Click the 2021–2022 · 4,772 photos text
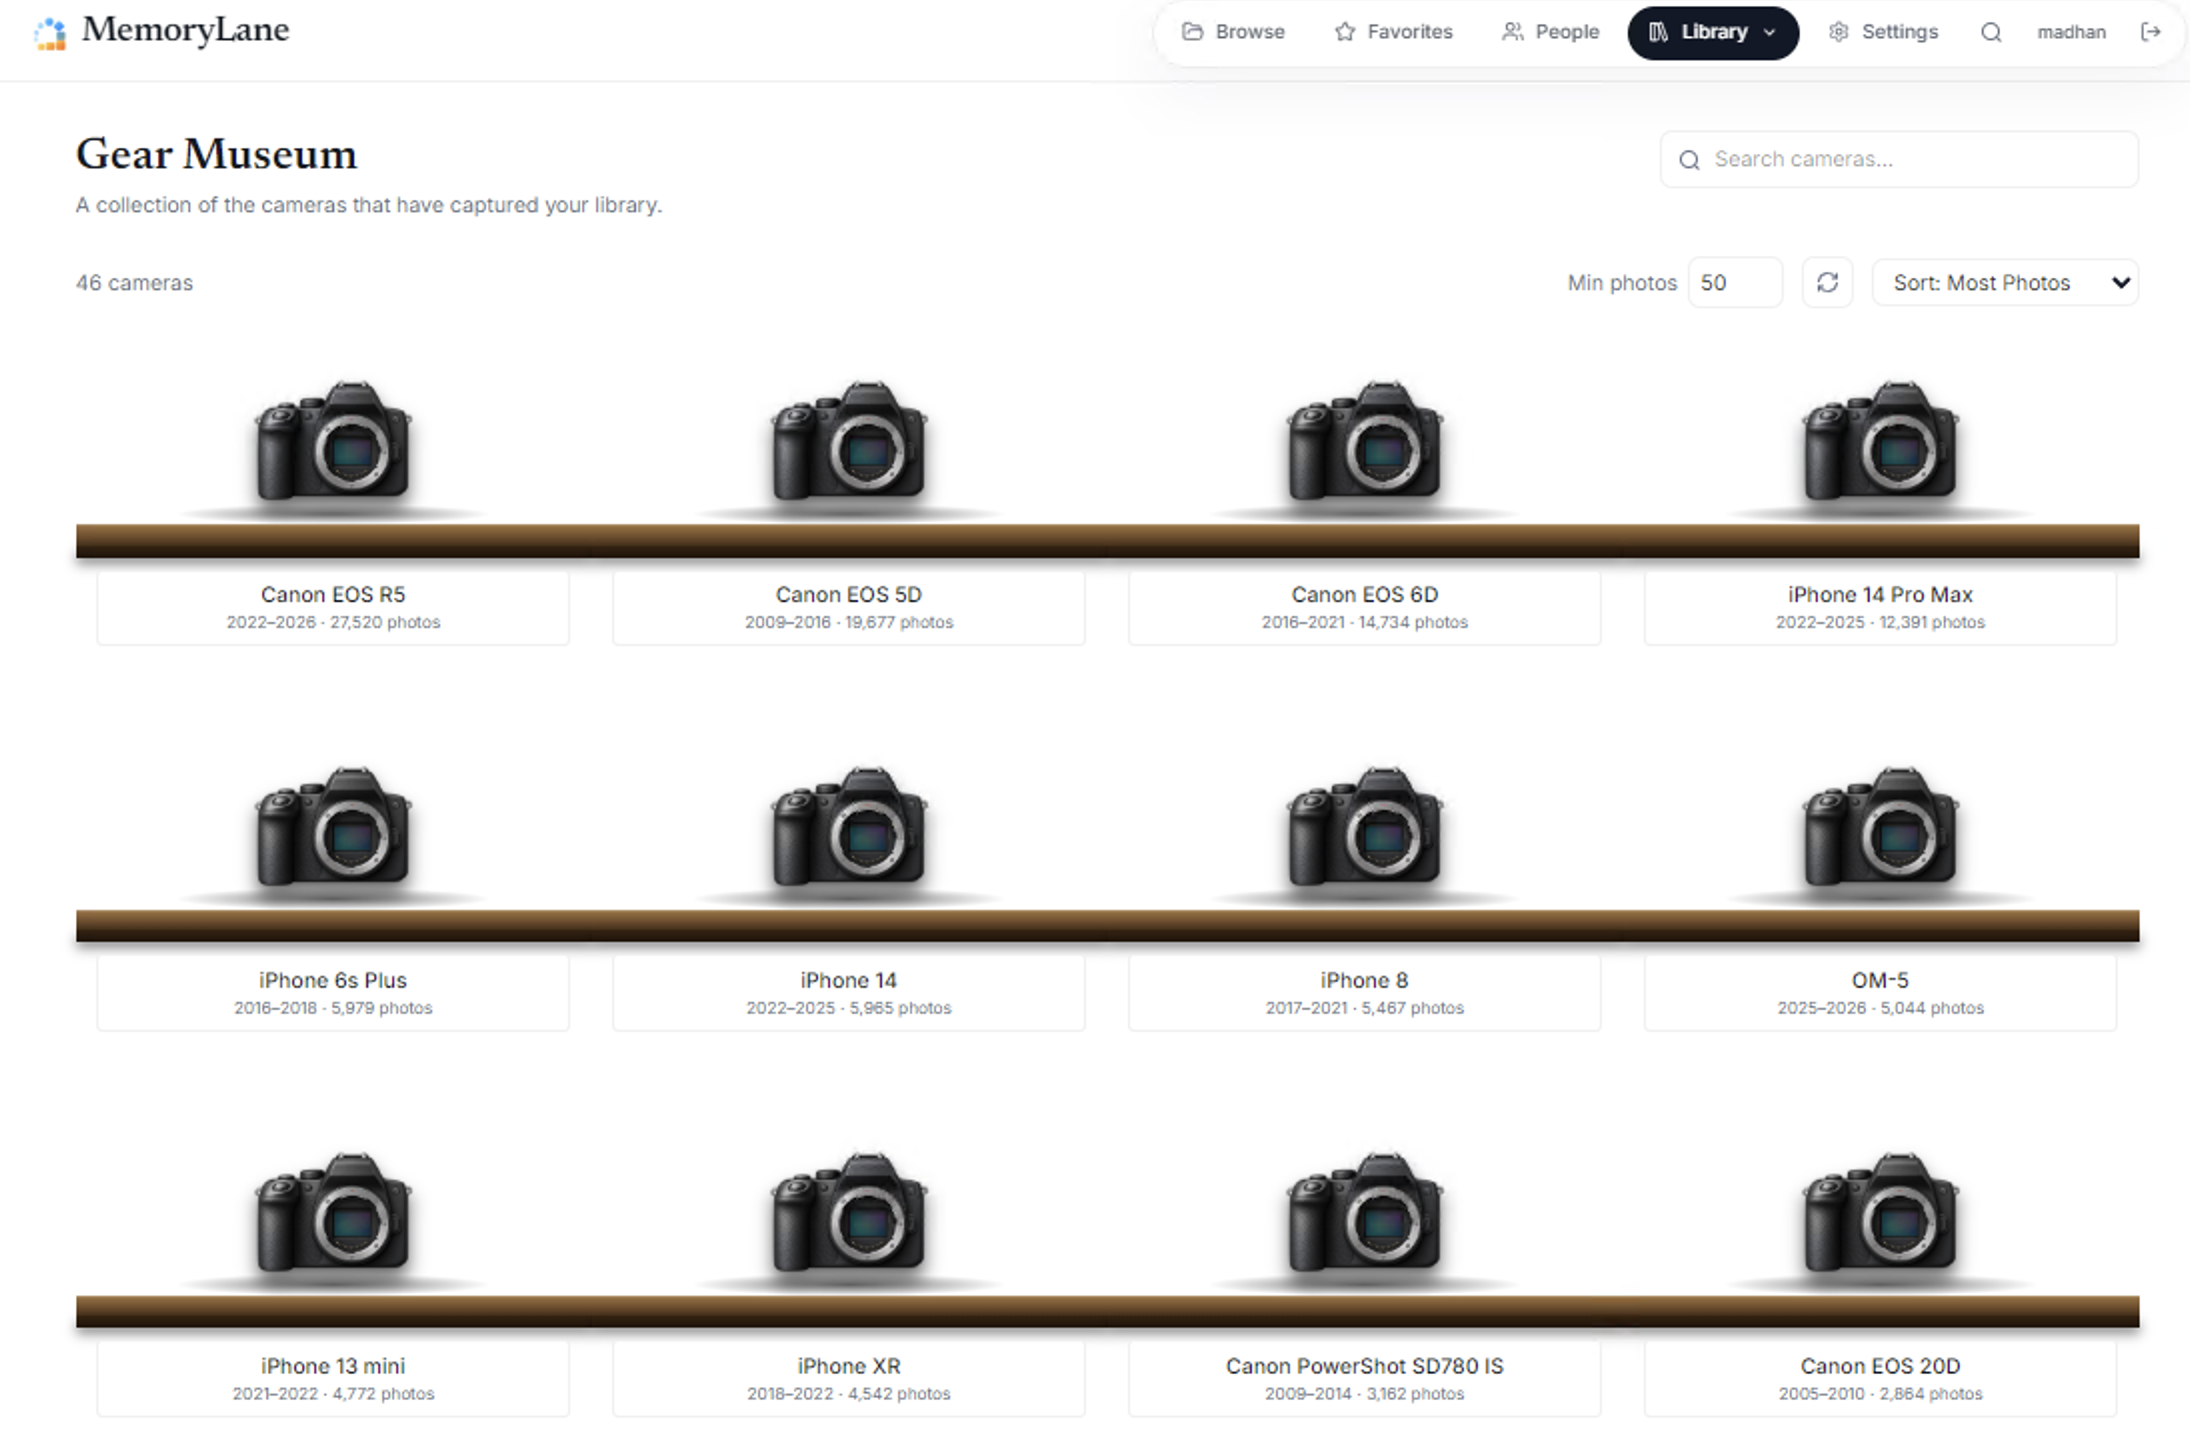Image resolution: width=2190 pixels, height=1430 pixels. [333, 1394]
